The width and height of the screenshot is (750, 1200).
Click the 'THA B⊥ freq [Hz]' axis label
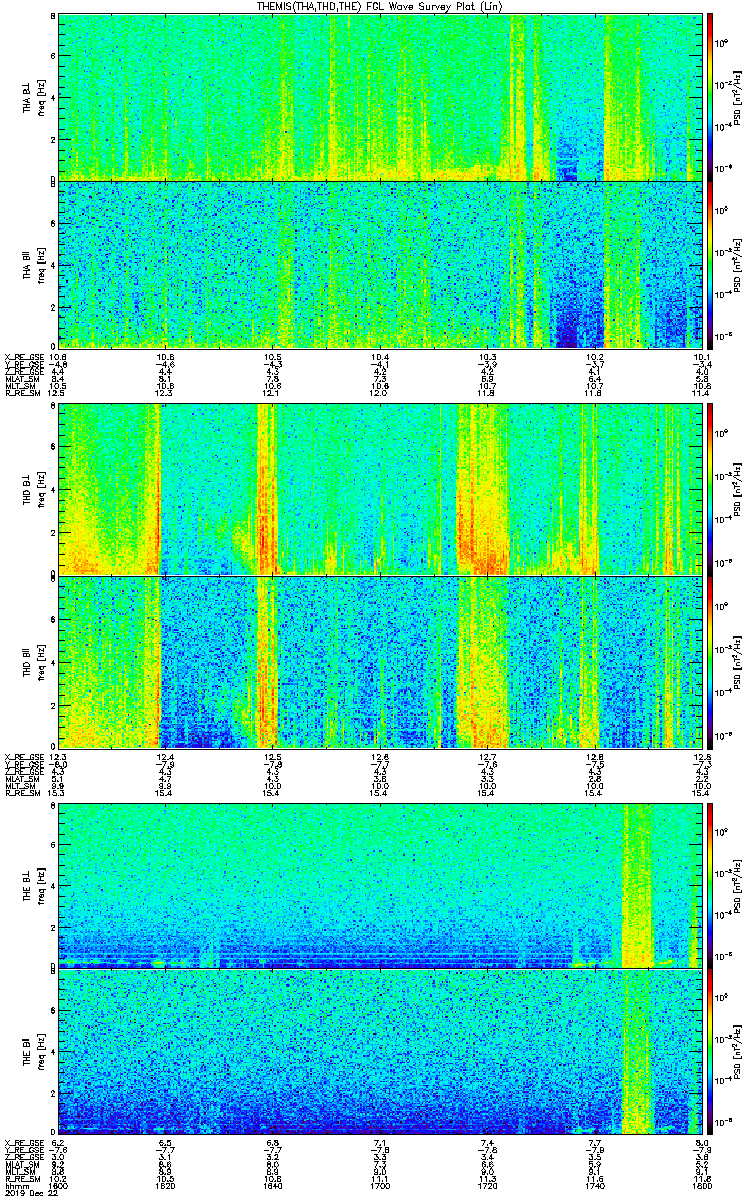(33, 96)
